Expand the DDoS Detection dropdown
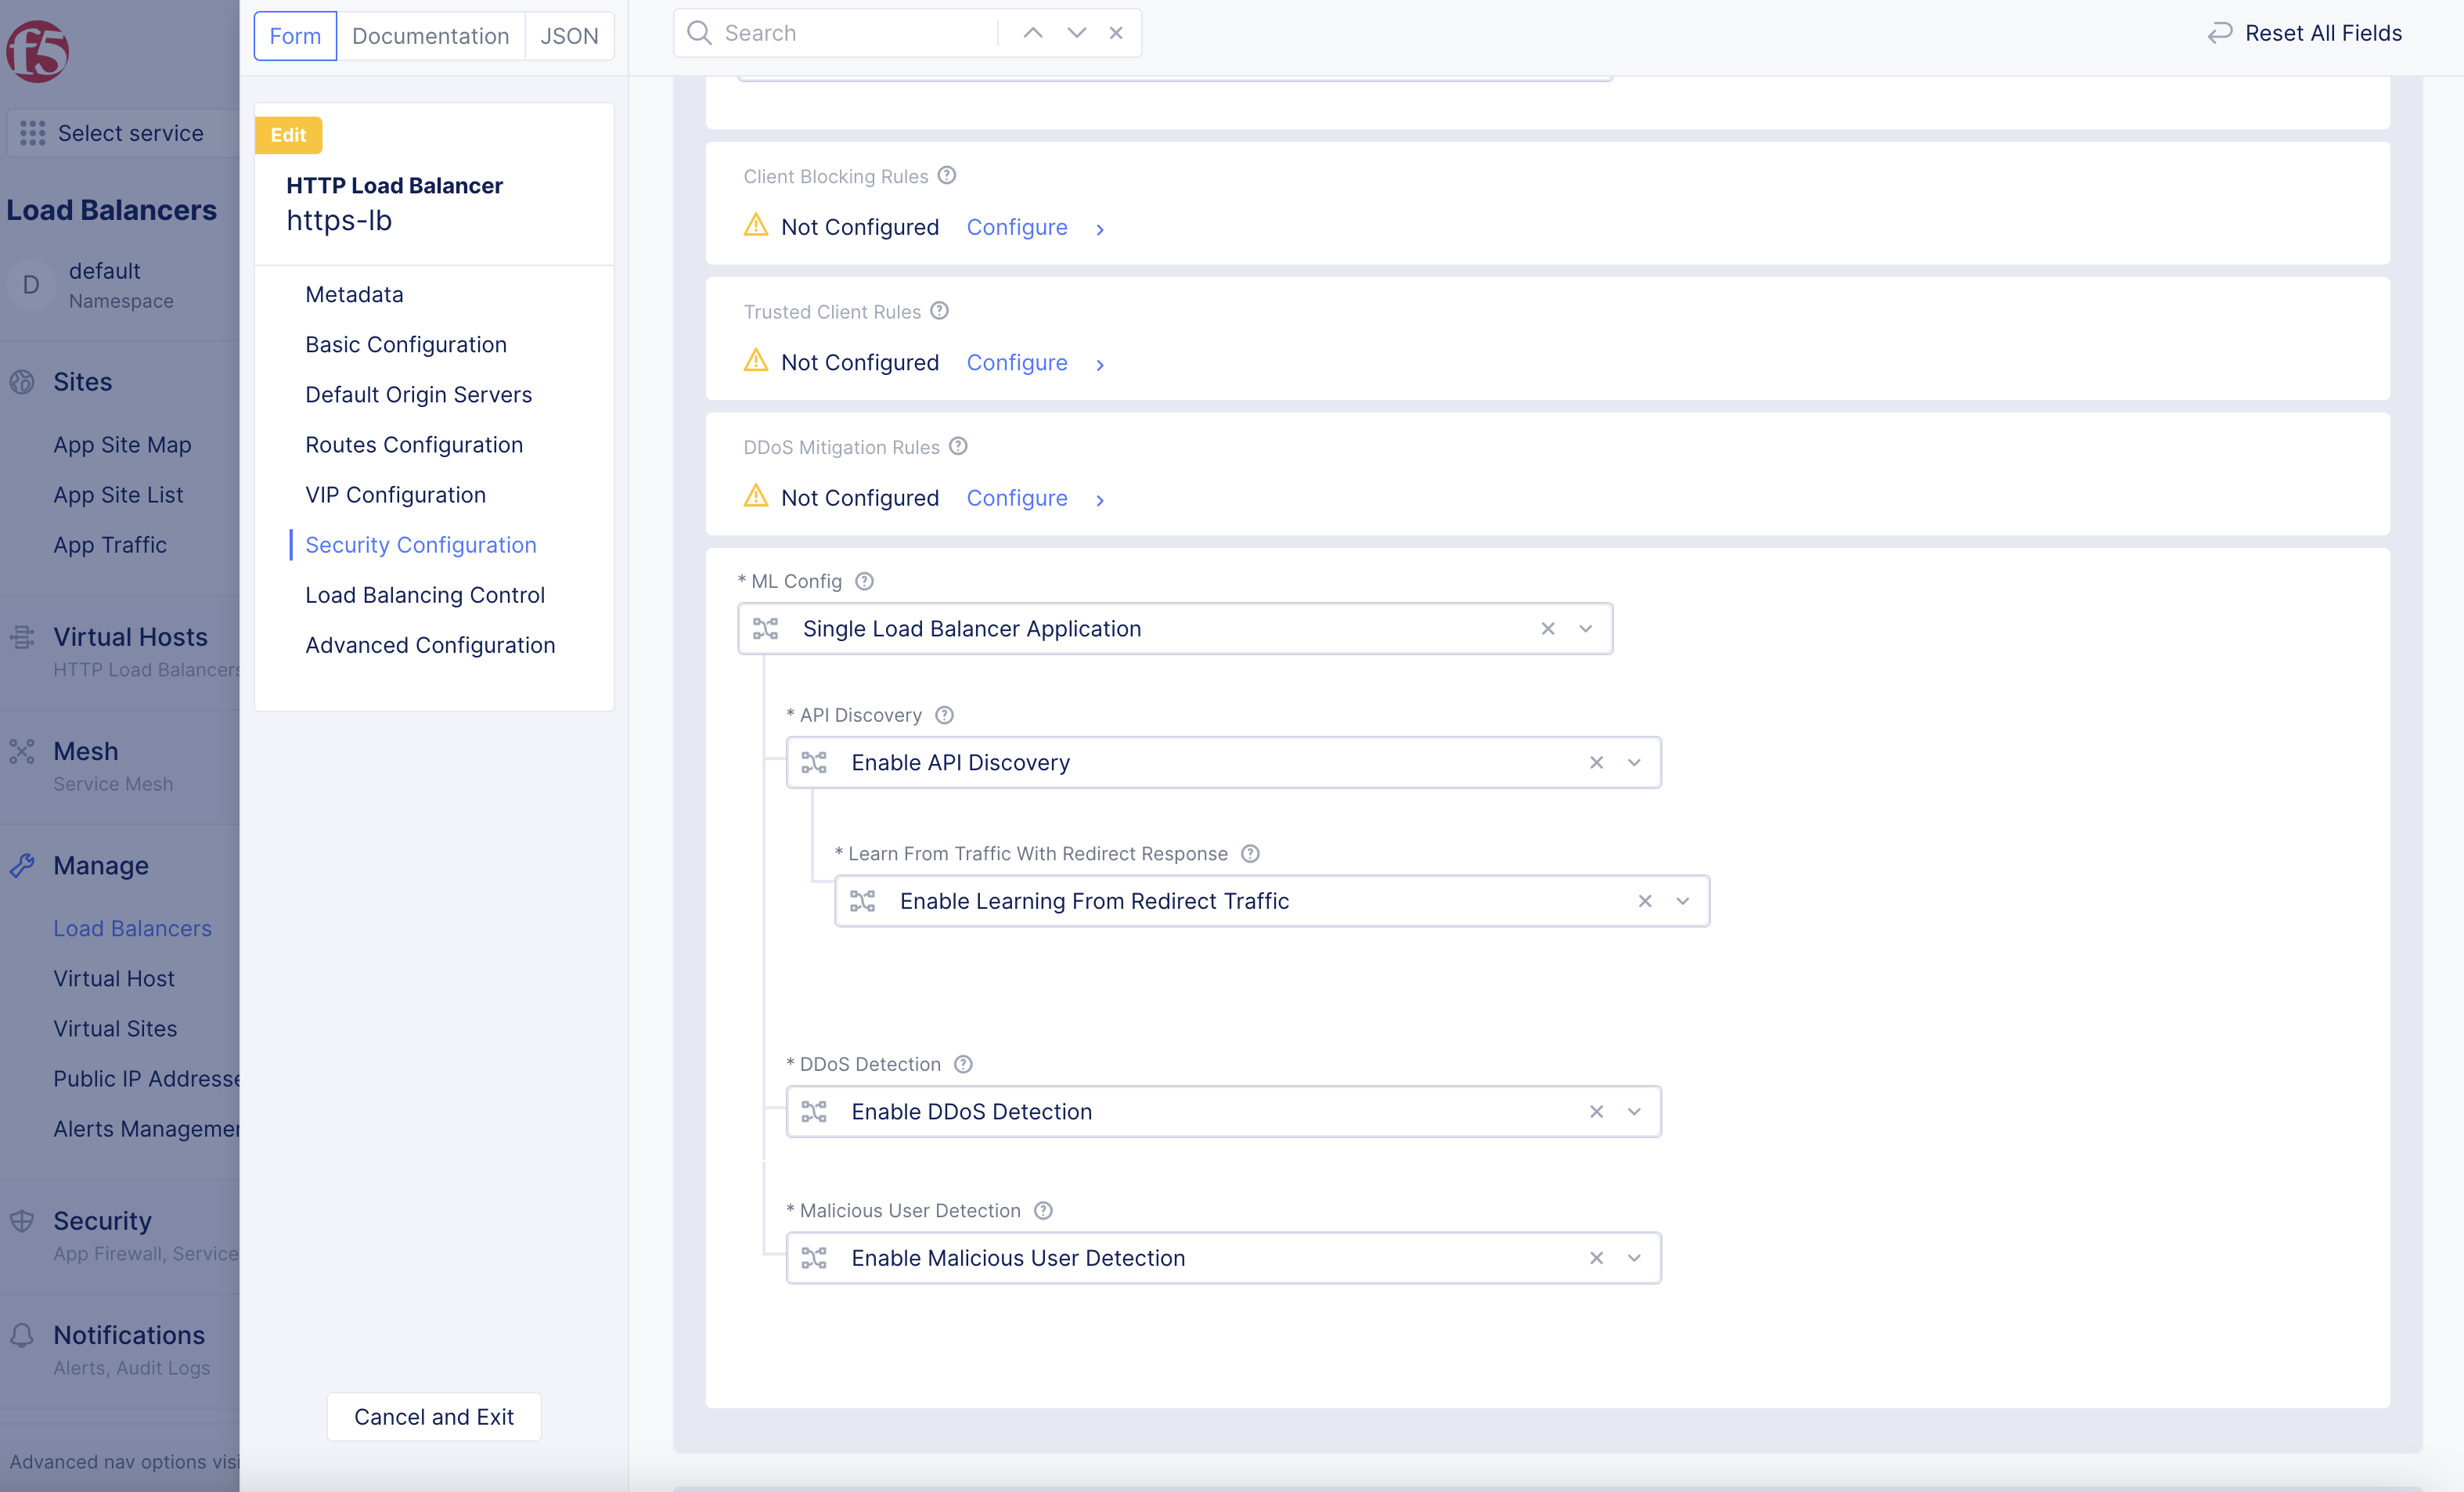The height and width of the screenshot is (1492, 2464). click(x=1634, y=1112)
